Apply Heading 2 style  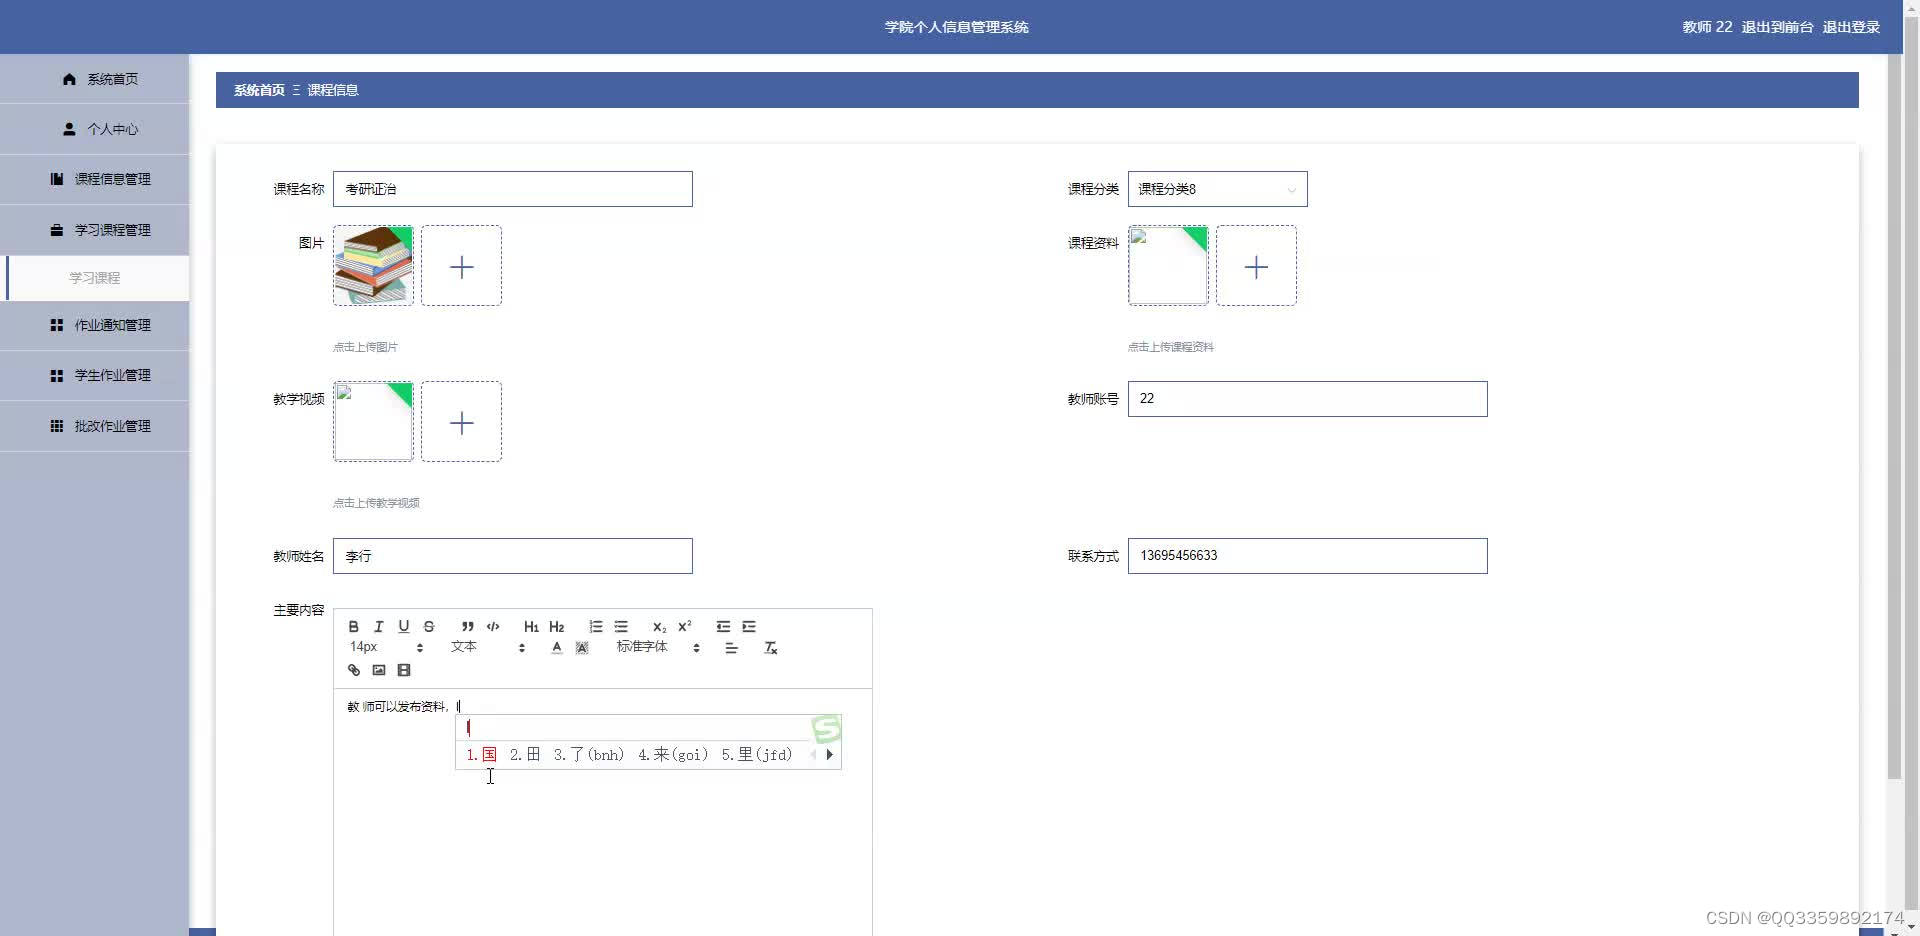pos(557,627)
